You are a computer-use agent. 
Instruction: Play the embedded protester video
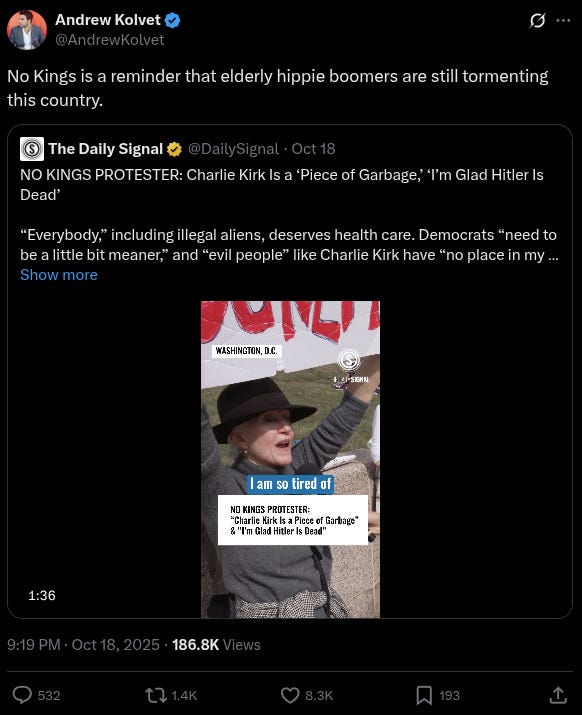coord(291,459)
